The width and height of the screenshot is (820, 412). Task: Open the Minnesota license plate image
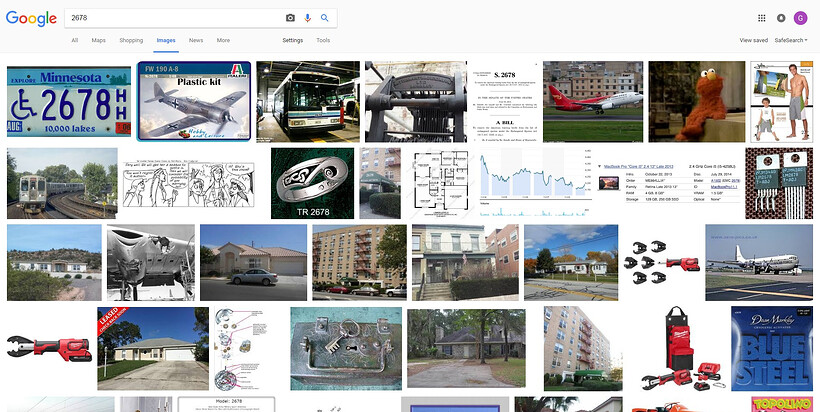click(69, 101)
